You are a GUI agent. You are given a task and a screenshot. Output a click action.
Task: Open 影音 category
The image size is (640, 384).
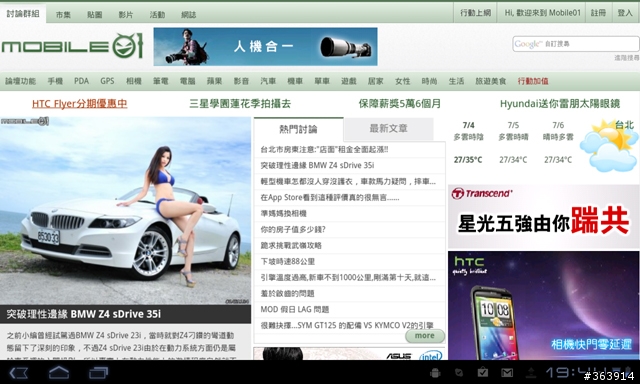[x=241, y=81]
